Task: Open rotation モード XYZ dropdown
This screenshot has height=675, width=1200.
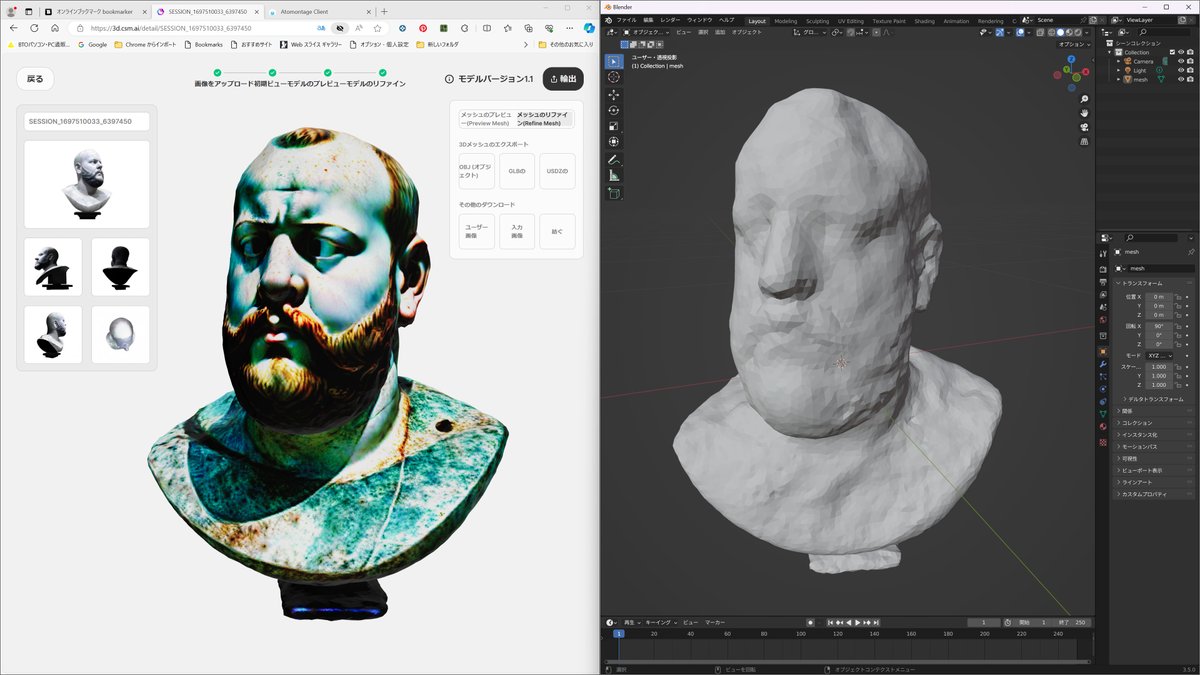Action: (1159, 355)
